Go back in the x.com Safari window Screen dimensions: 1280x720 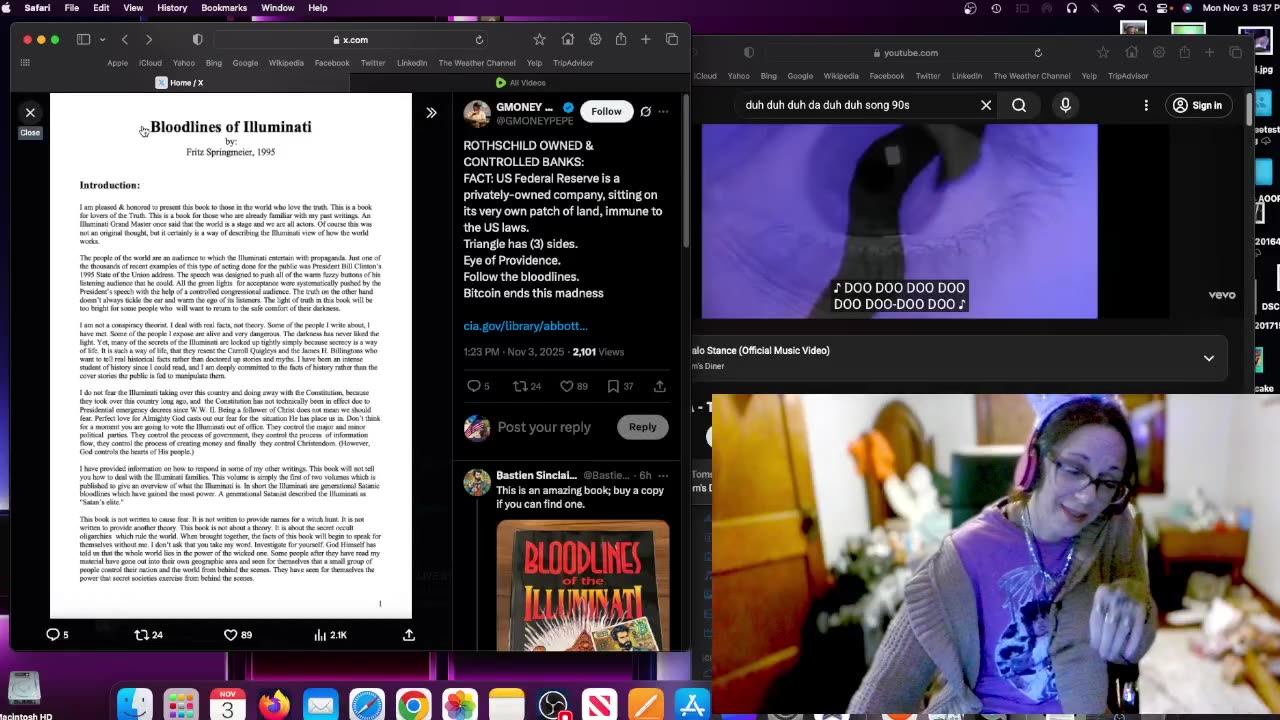125,40
